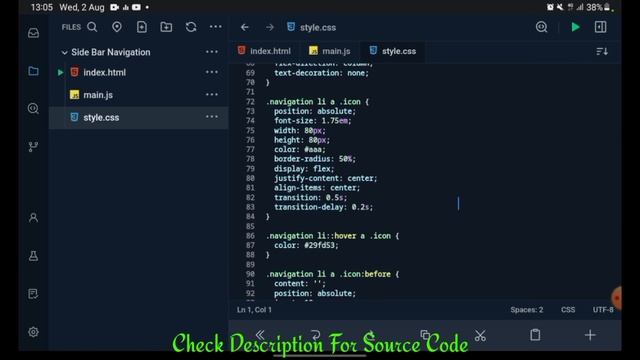640x360 pixels.
Task: Click the transition-delay: 0.2s line
Action: click(x=323, y=207)
